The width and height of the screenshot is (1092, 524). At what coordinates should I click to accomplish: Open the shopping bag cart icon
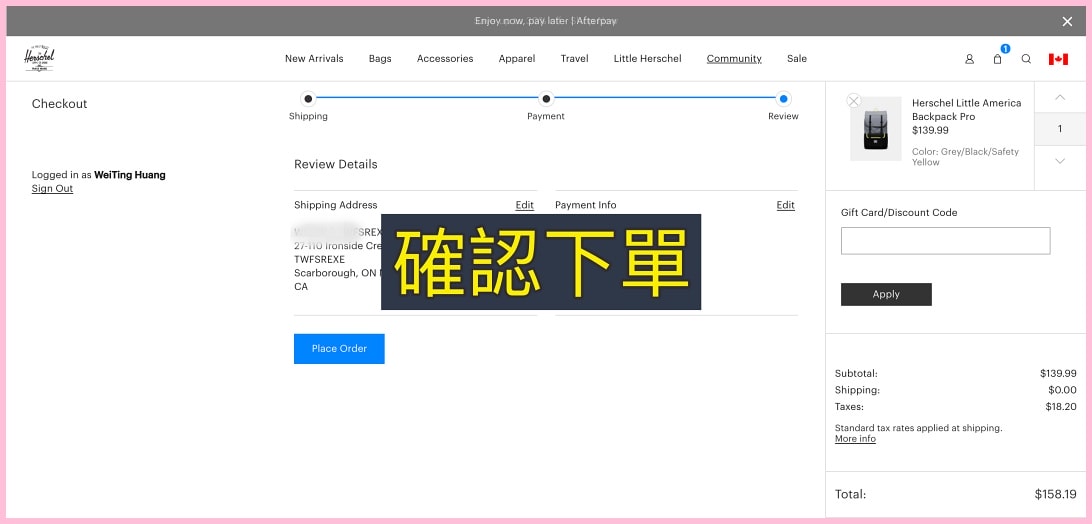(x=997, y=59)
